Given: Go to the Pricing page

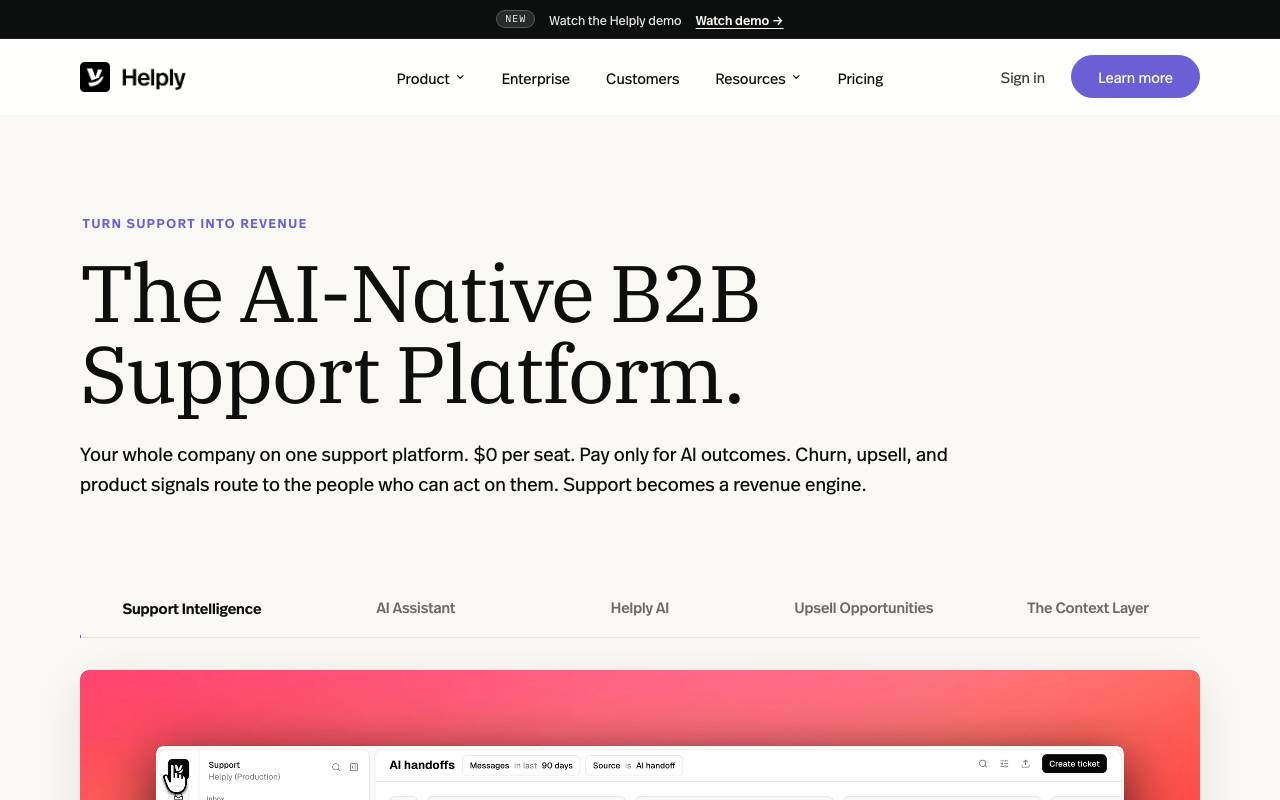Looking at the screenshot, I should click(x=860, y=78).
